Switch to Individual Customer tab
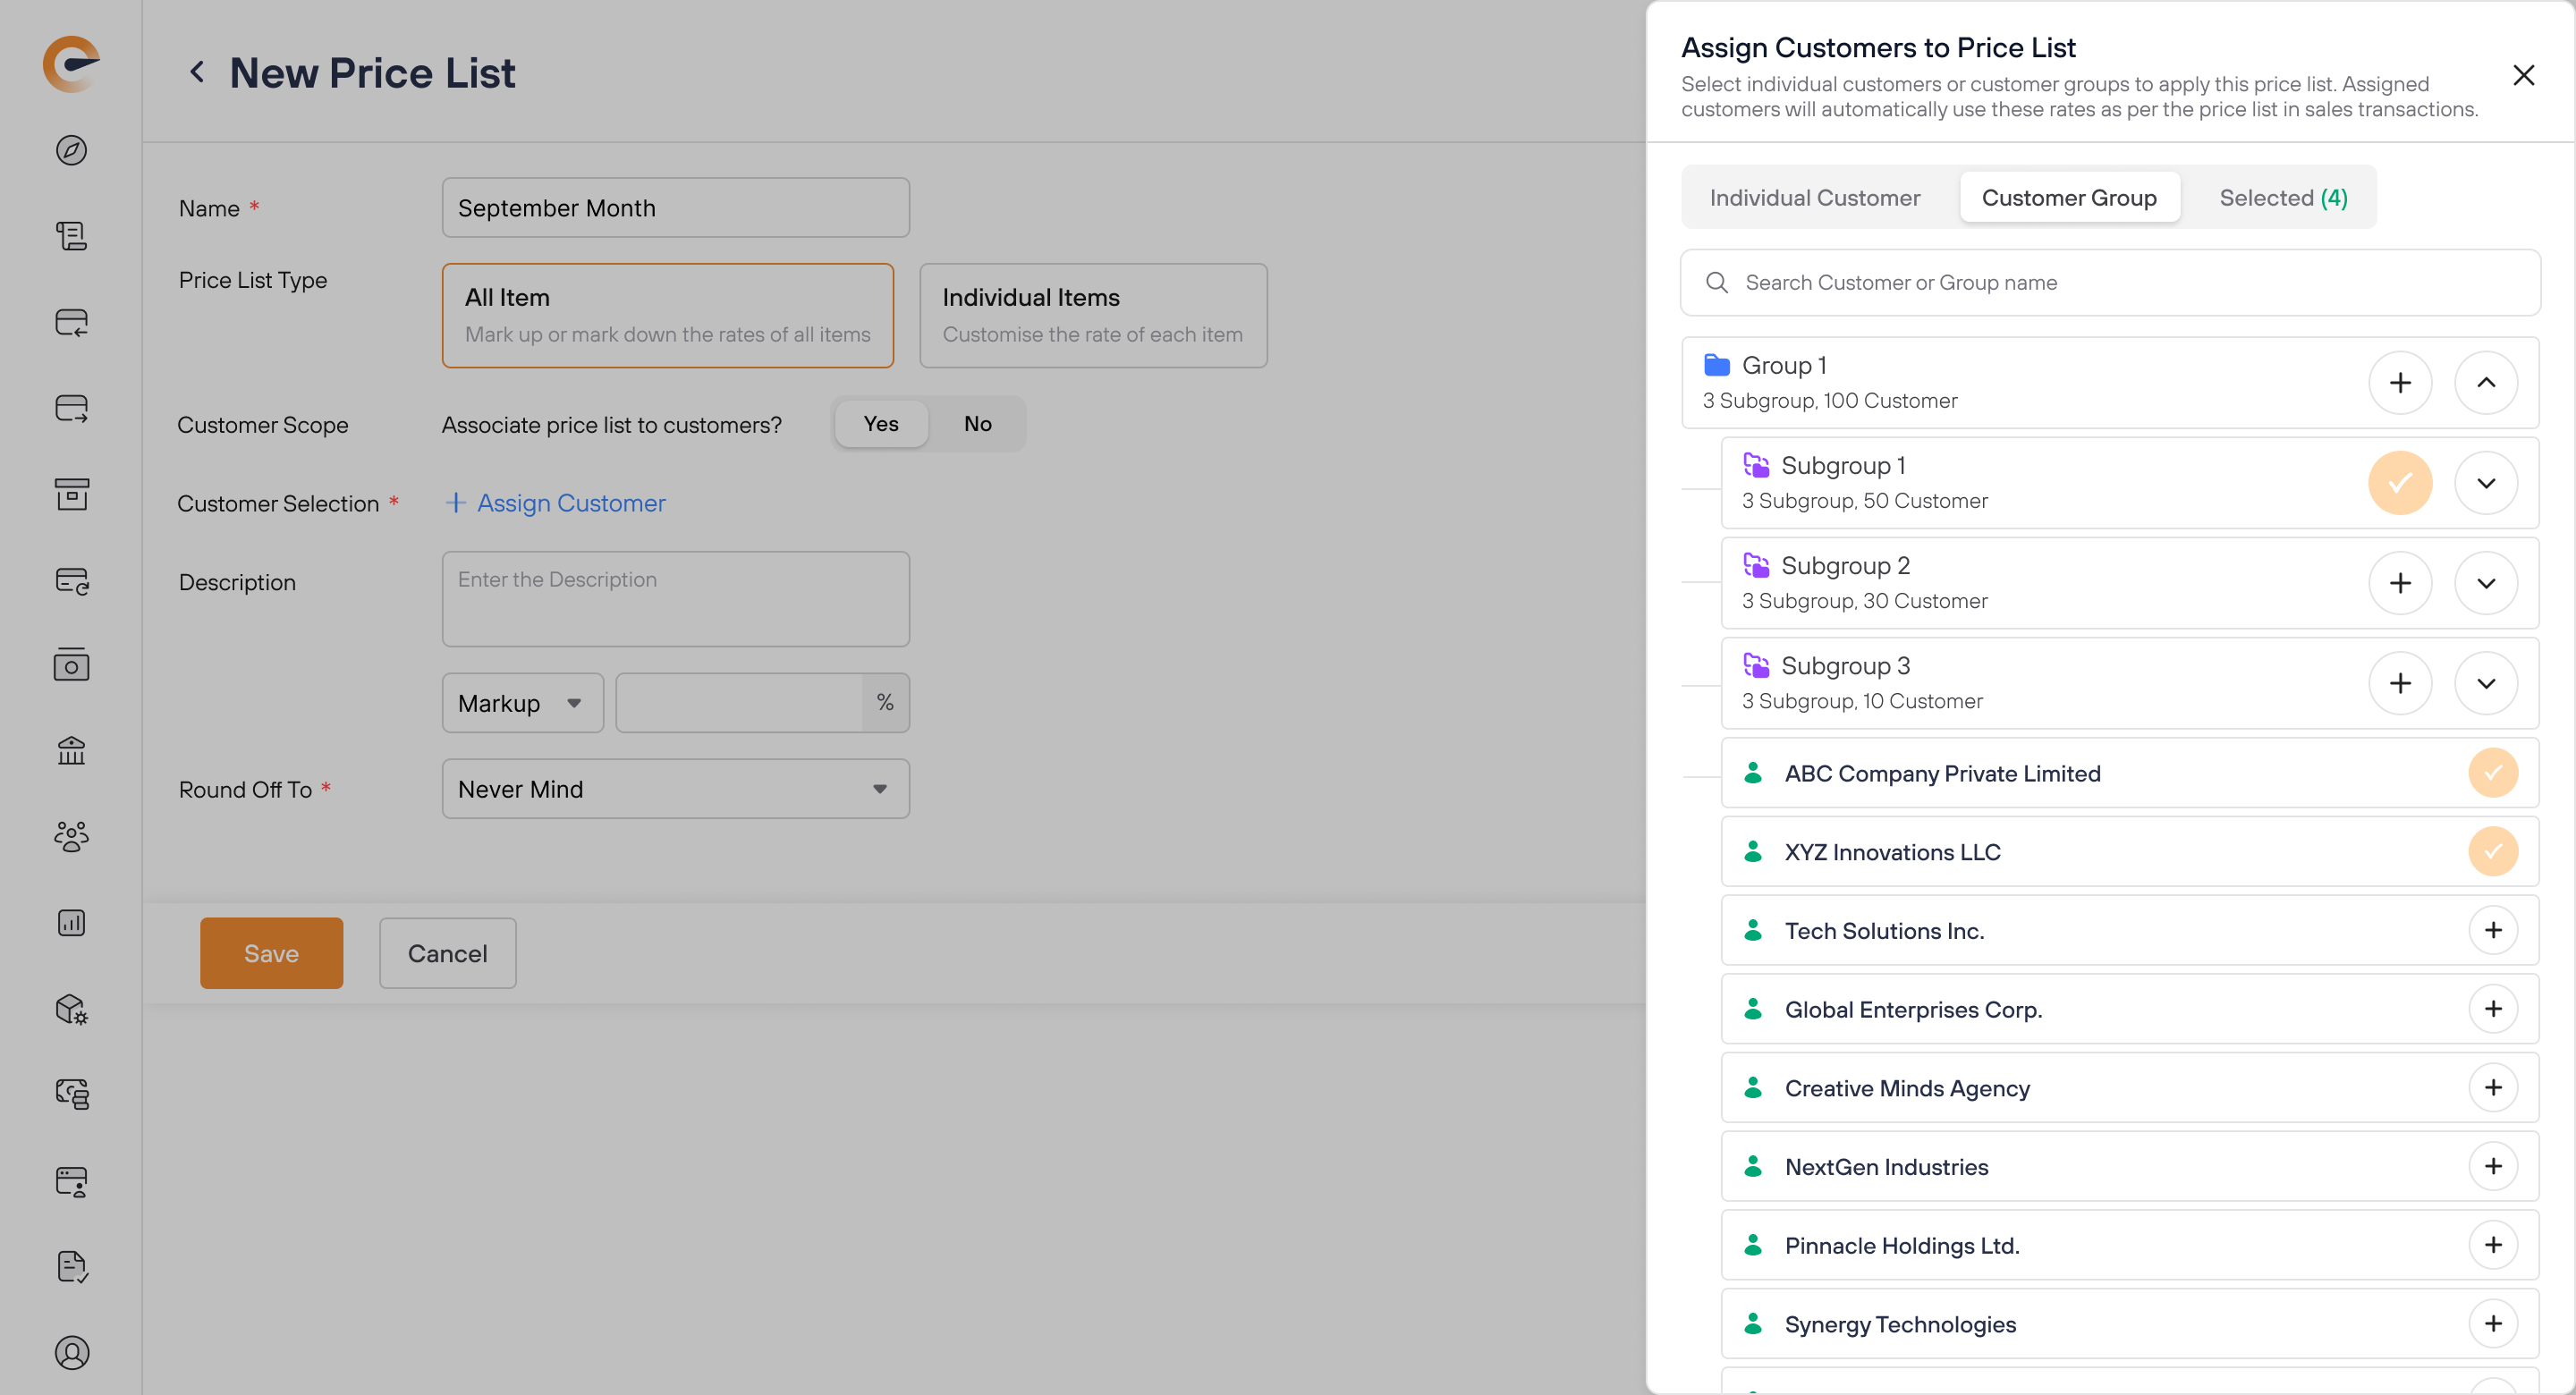 pyautogui.click(x=1814, y=198)
